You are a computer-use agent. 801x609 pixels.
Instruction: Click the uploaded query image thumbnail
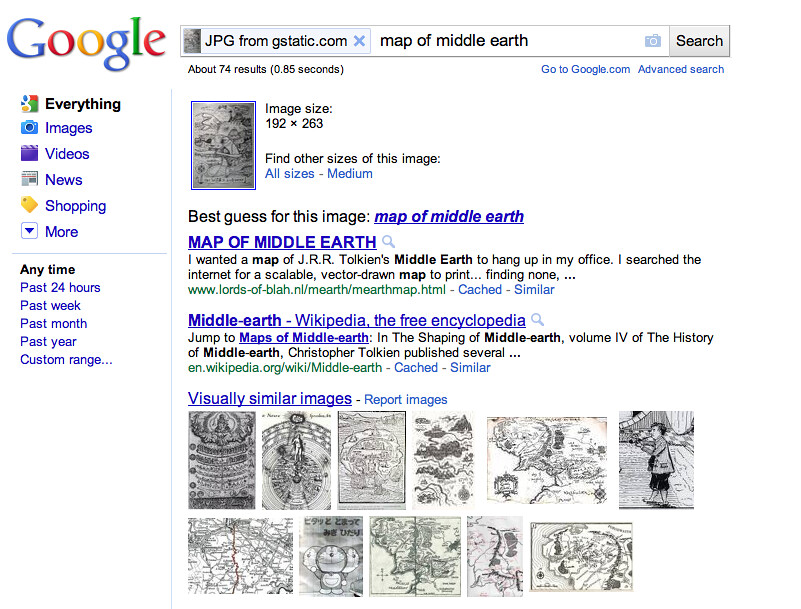point(222,145)
